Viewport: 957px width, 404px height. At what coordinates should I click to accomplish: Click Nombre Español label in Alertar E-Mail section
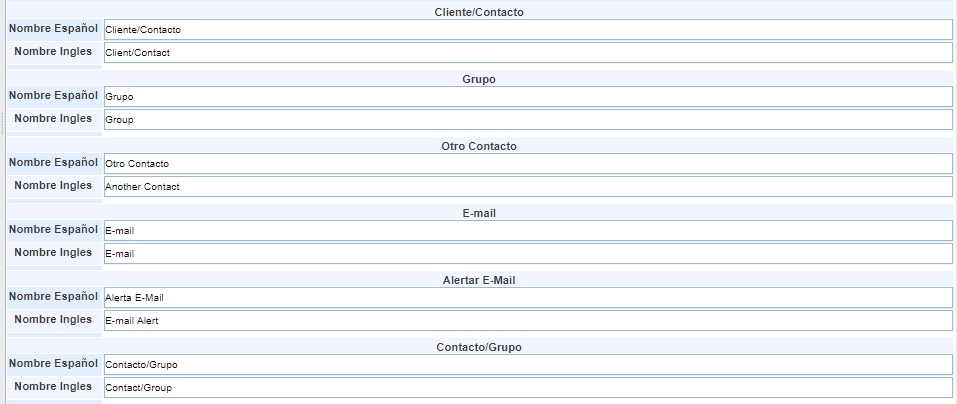(x=53, y=296)
